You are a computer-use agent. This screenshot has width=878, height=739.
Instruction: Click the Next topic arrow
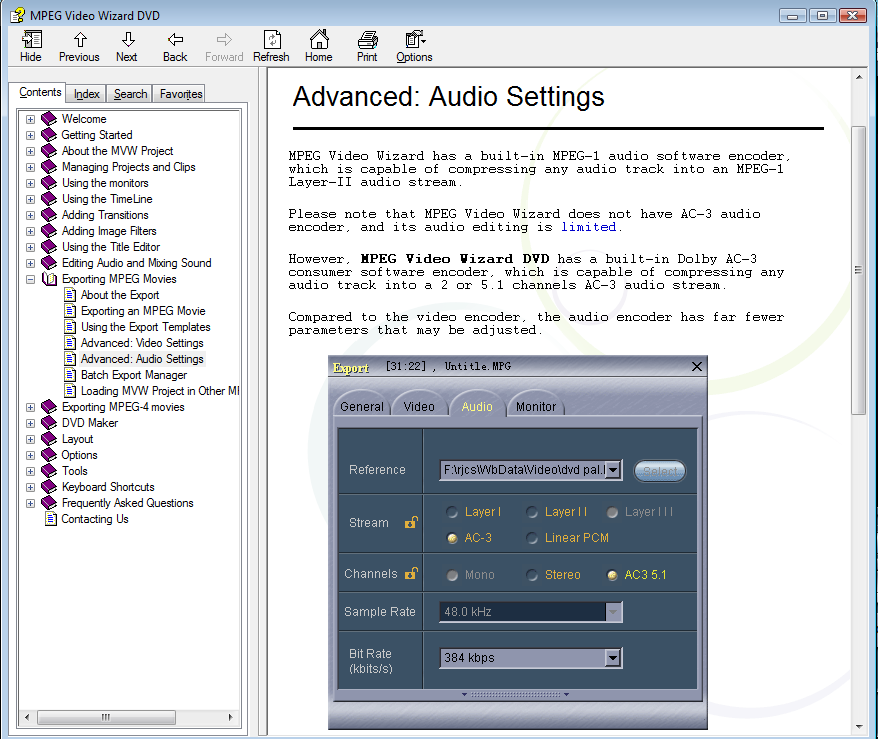[x=127, y=46]
